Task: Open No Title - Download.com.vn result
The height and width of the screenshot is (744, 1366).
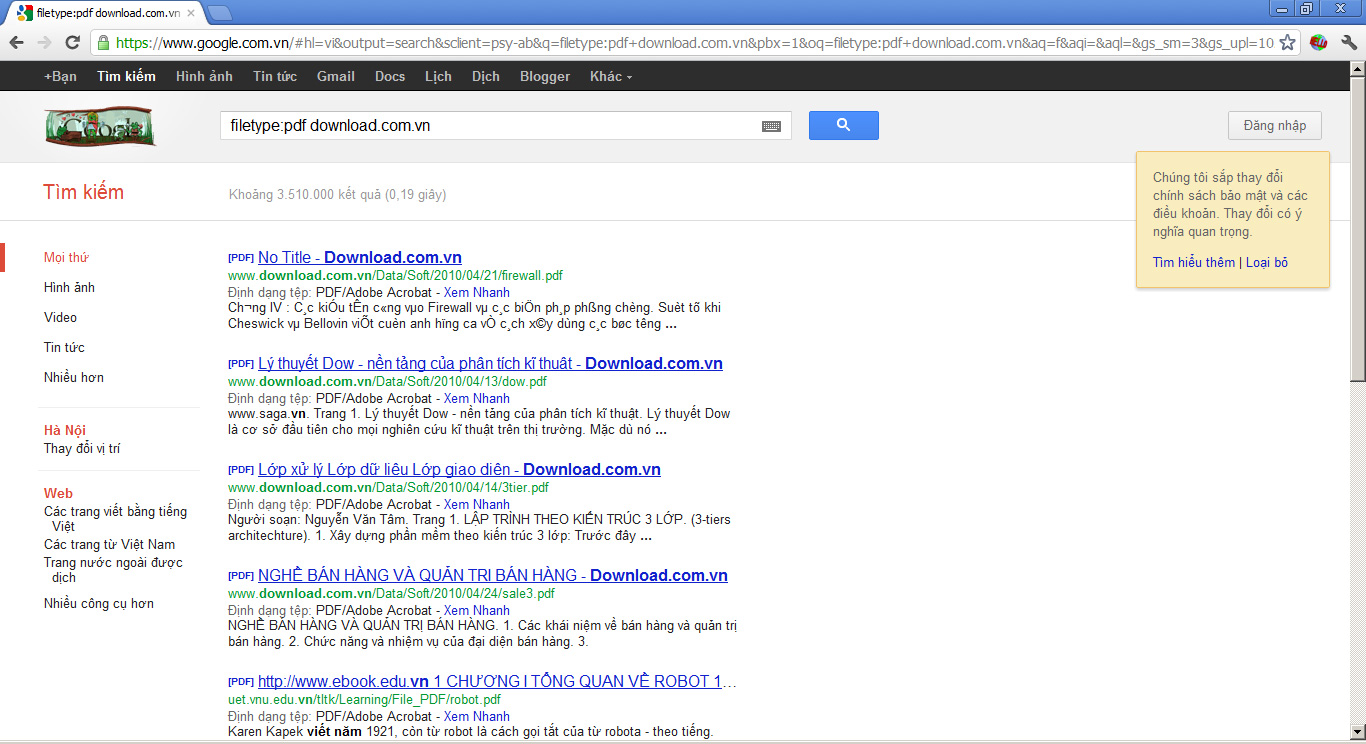Action: click(x=360, y=257)
